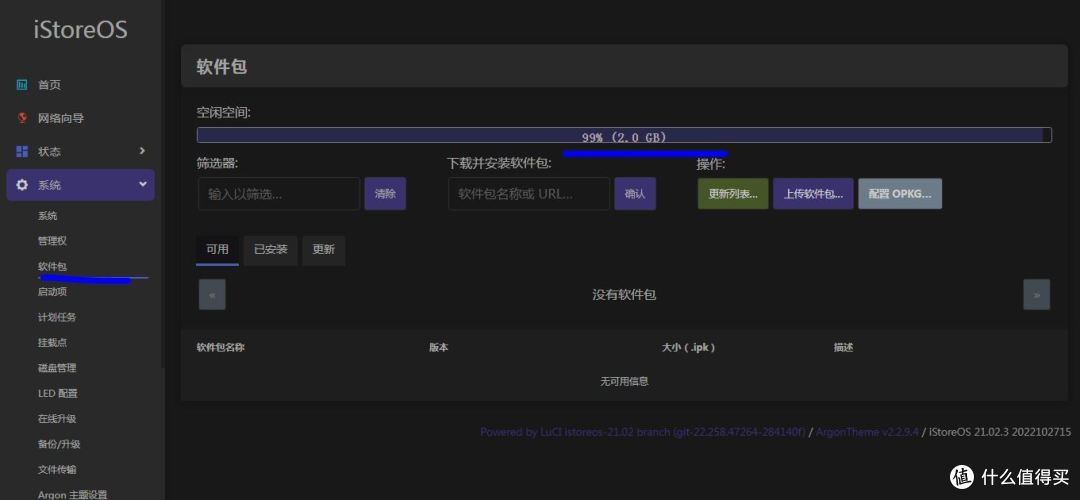
Task: Open 软件包 in sidebar
Action: (x=52, y=266)
